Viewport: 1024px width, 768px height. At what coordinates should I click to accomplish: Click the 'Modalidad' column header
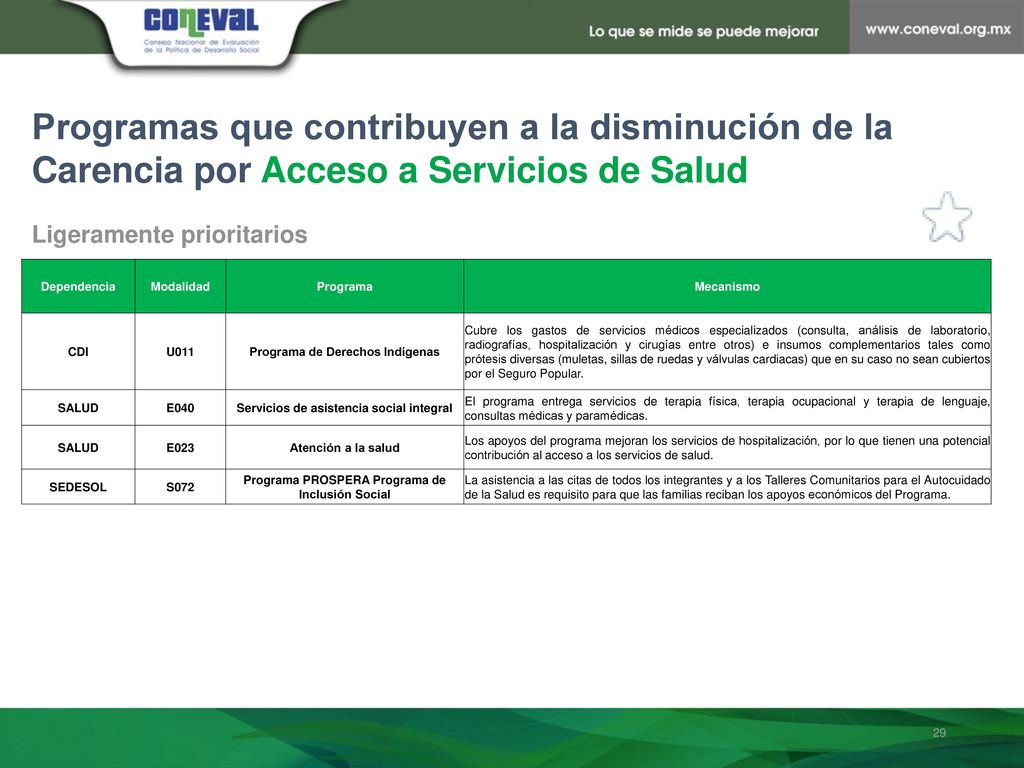[180, 286]
